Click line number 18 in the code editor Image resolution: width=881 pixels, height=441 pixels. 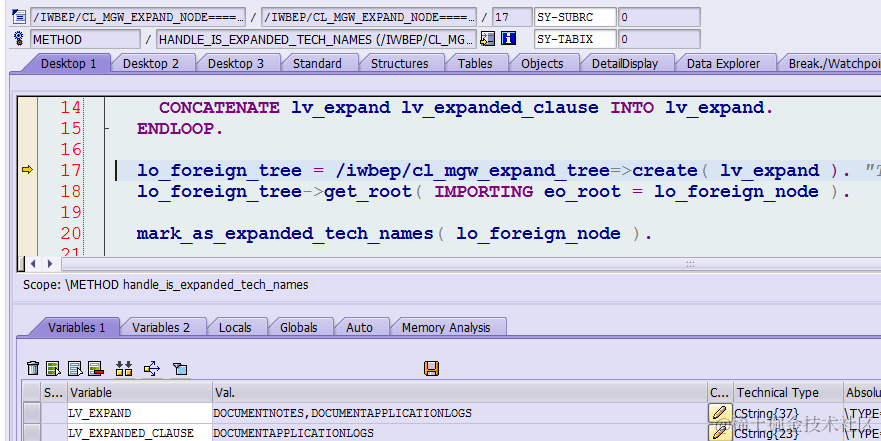[71, 191]
